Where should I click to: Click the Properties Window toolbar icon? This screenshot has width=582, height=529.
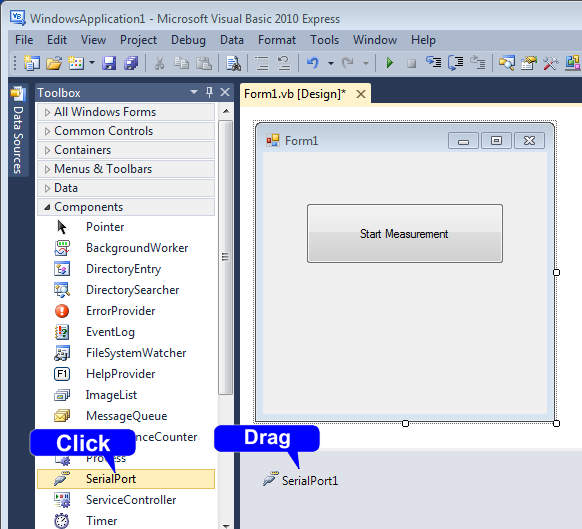point(529,63)
